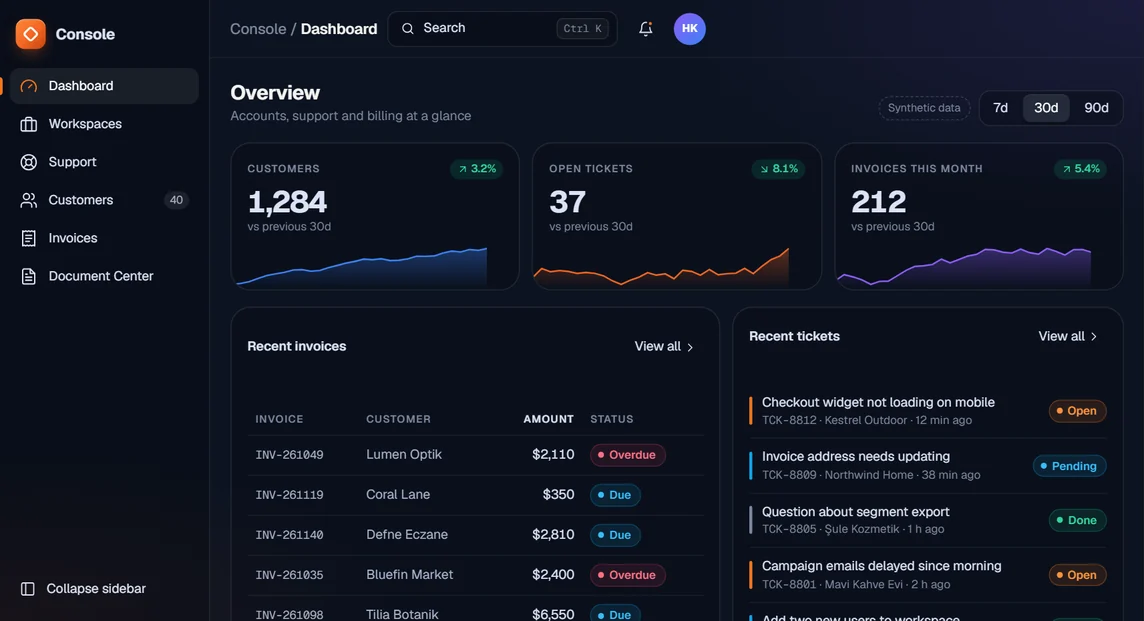Select the 90d time range

coord(1097,108)
